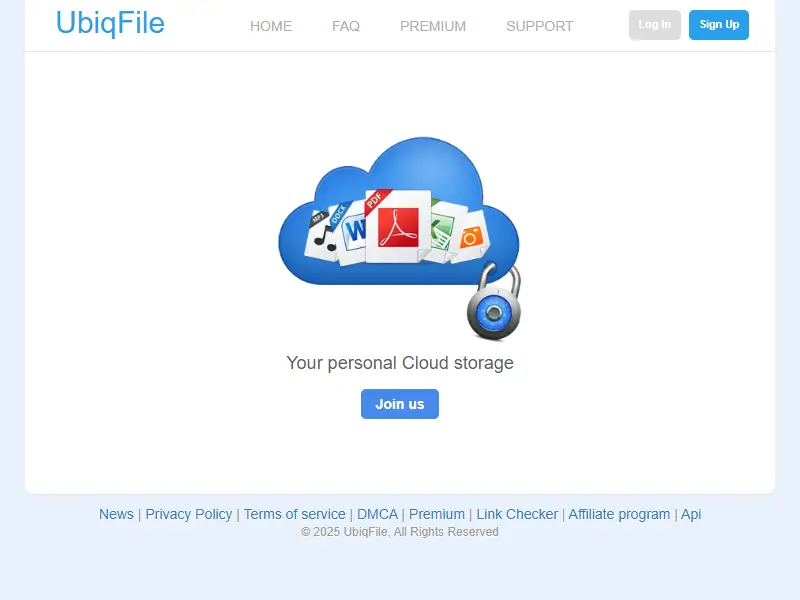Open the Affiliate program link
This screenshot has width=800, height=600.
tap(619, 514)
